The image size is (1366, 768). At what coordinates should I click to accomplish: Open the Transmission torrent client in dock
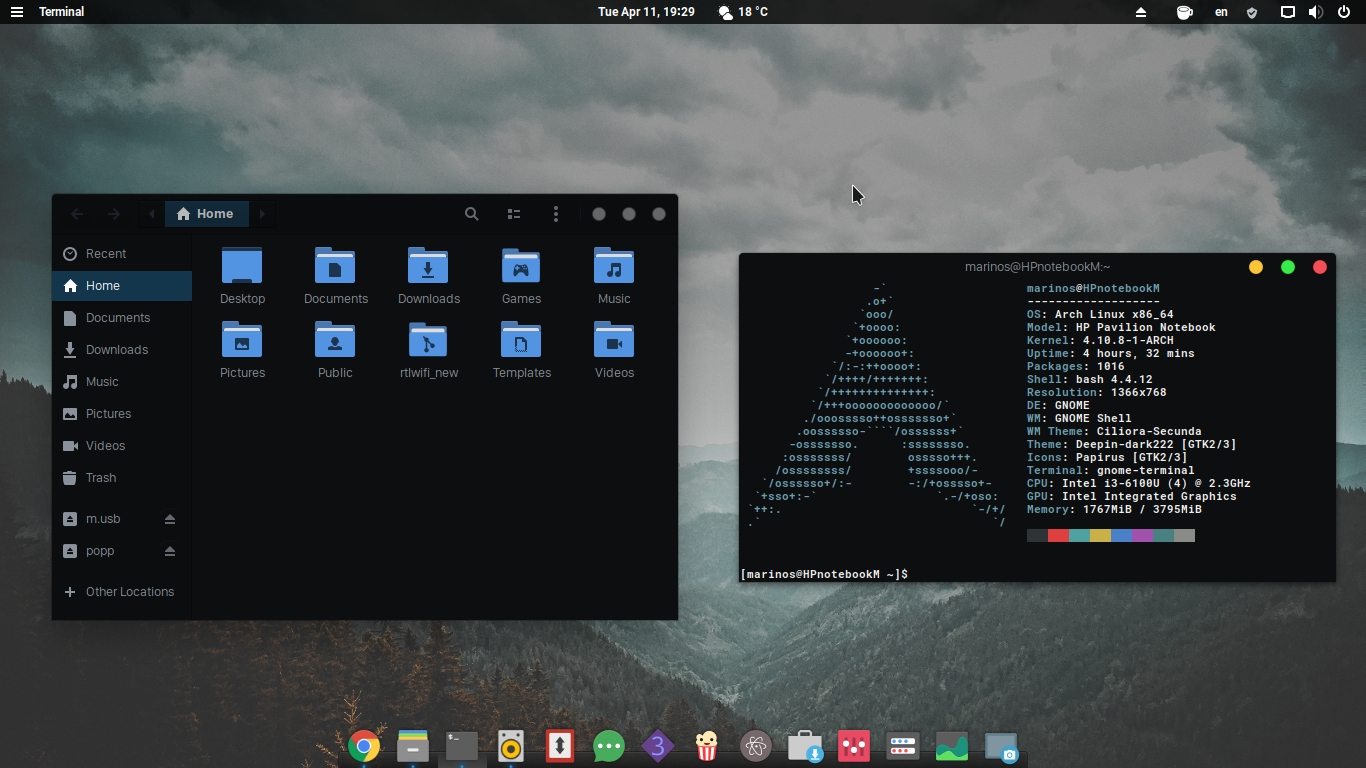click(560, 746)
